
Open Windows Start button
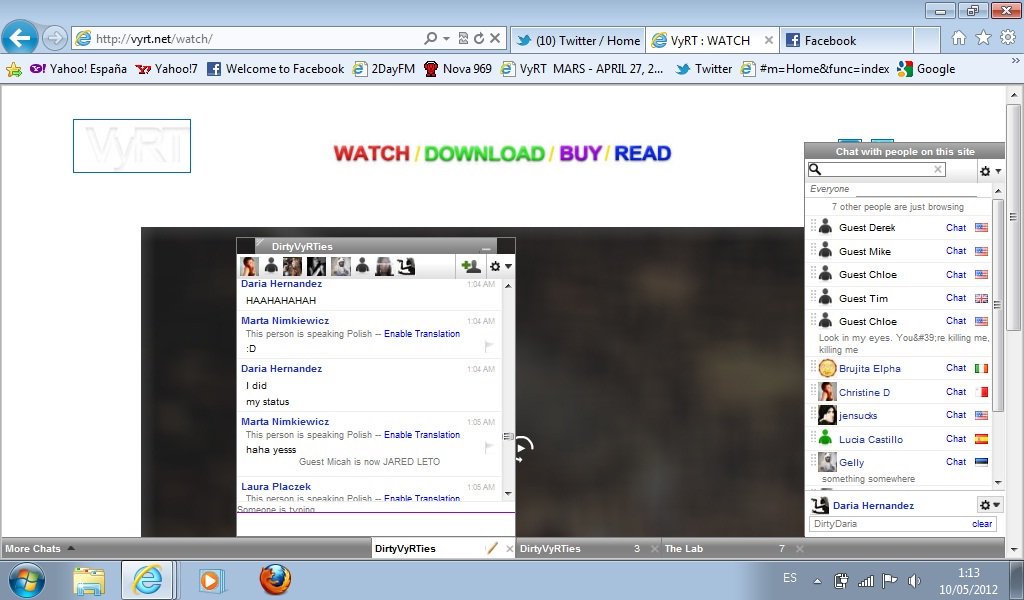click(27, 580)
